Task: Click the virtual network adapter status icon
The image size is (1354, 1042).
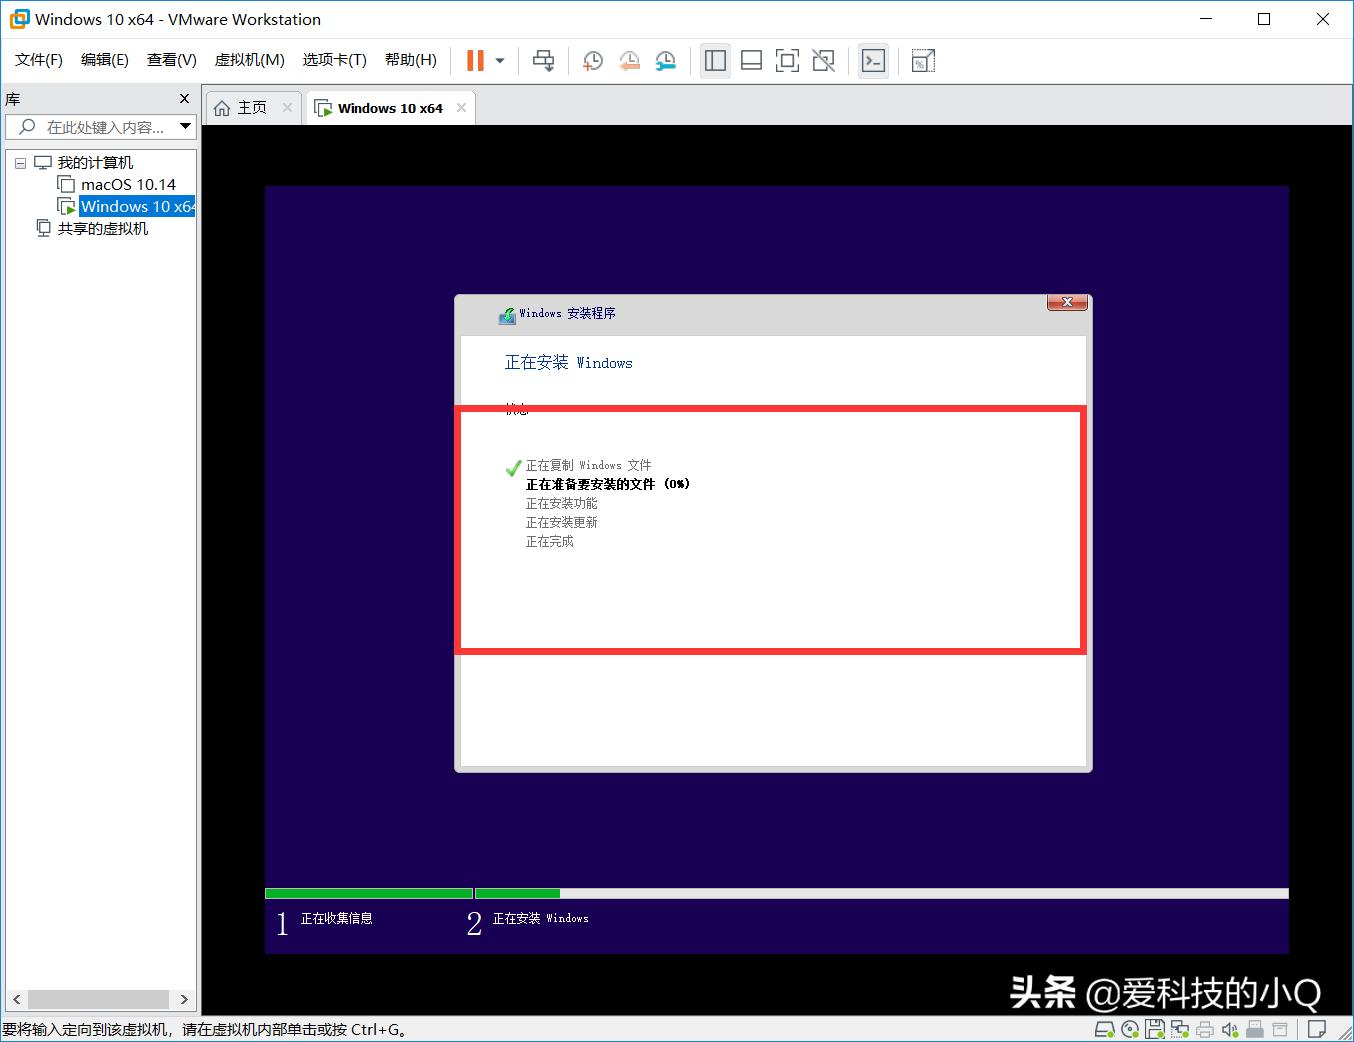Action: click(x=1180, y=1029)
